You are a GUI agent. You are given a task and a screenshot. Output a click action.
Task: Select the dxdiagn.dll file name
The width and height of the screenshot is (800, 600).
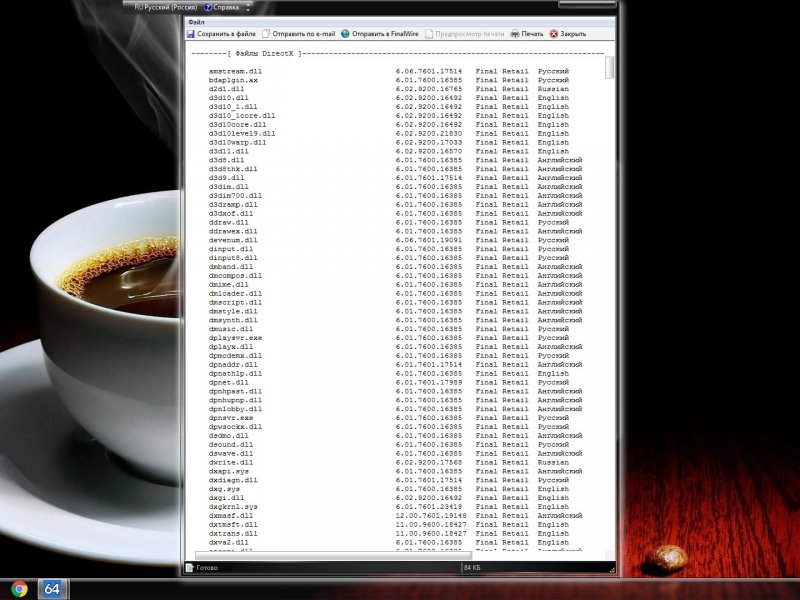[233, 480]
